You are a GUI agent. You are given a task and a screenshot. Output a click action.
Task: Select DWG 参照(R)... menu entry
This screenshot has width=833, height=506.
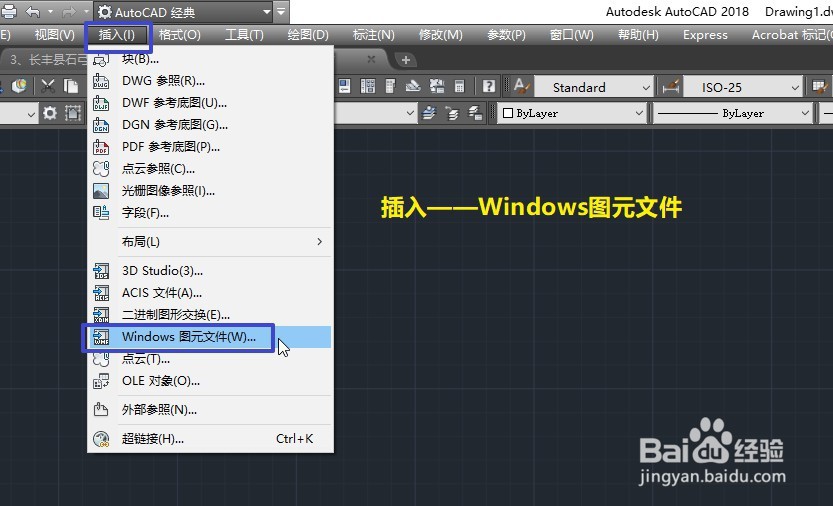pos(210,81)
